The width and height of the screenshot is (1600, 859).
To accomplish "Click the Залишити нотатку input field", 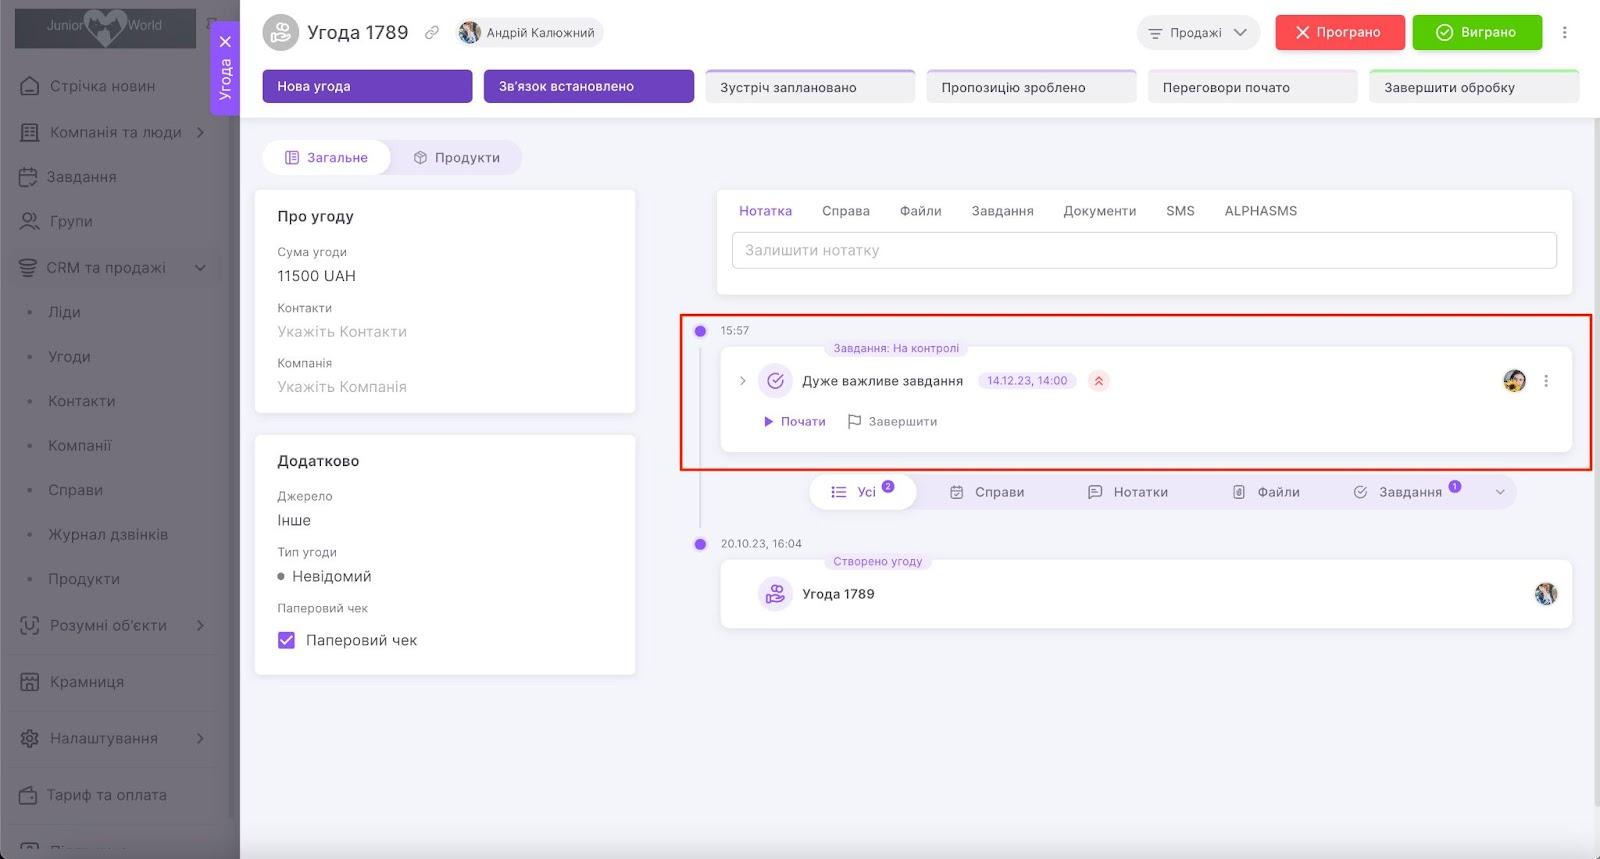I will coord(1143,250).
